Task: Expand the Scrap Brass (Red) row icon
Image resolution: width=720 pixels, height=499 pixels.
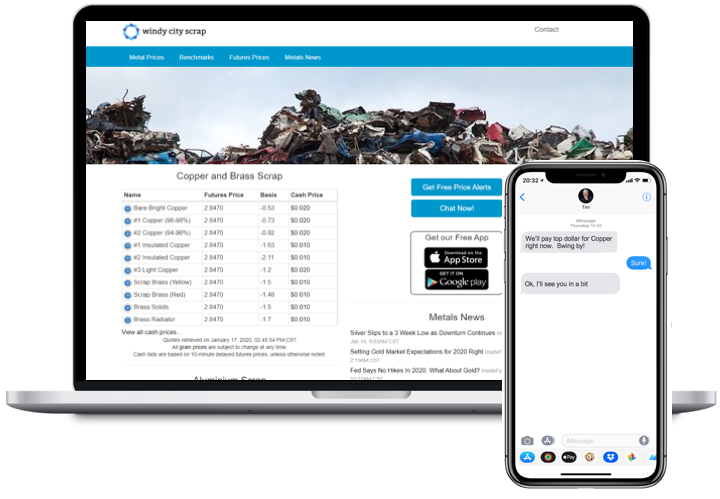Action: pyautogui.click(x=128, y=295)
